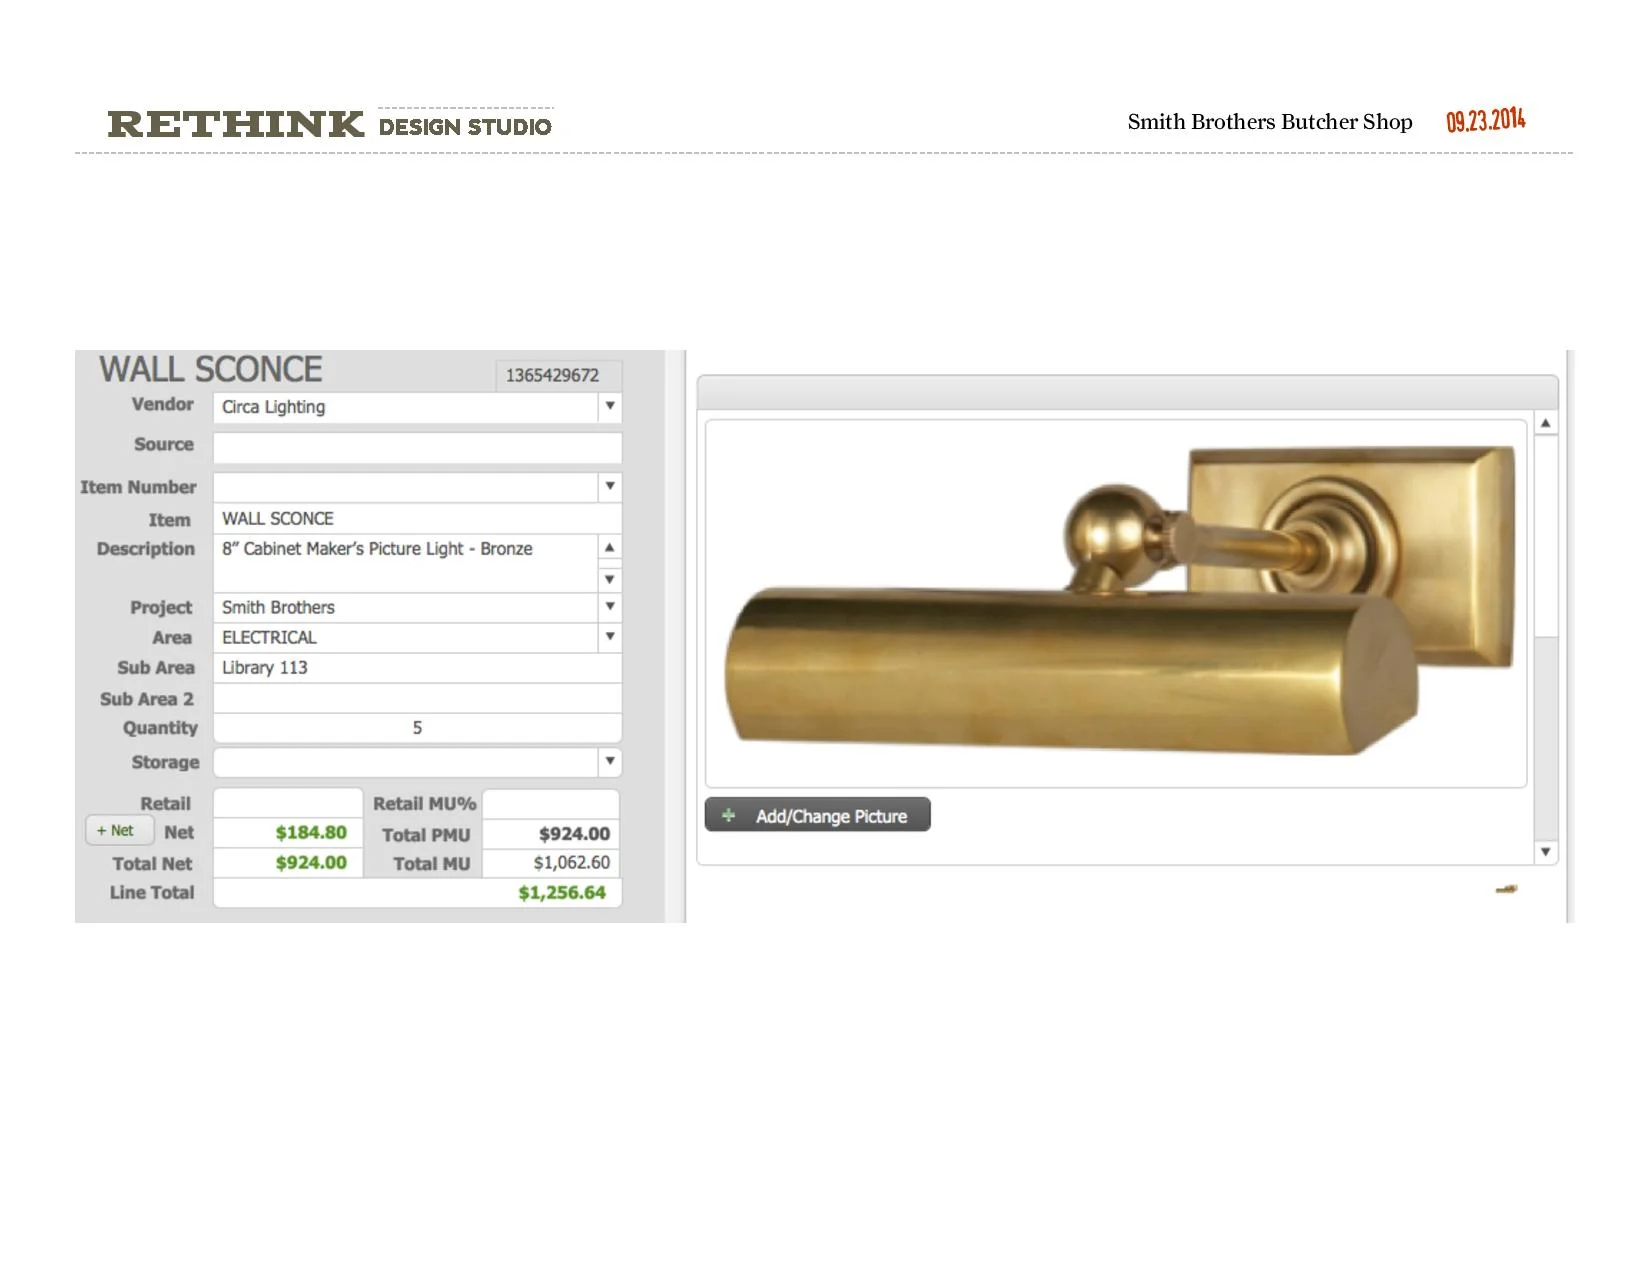Click the Project field Smith Brothers
Viewport: 1650px width, 1275px height.
click(x=405, y=607)
